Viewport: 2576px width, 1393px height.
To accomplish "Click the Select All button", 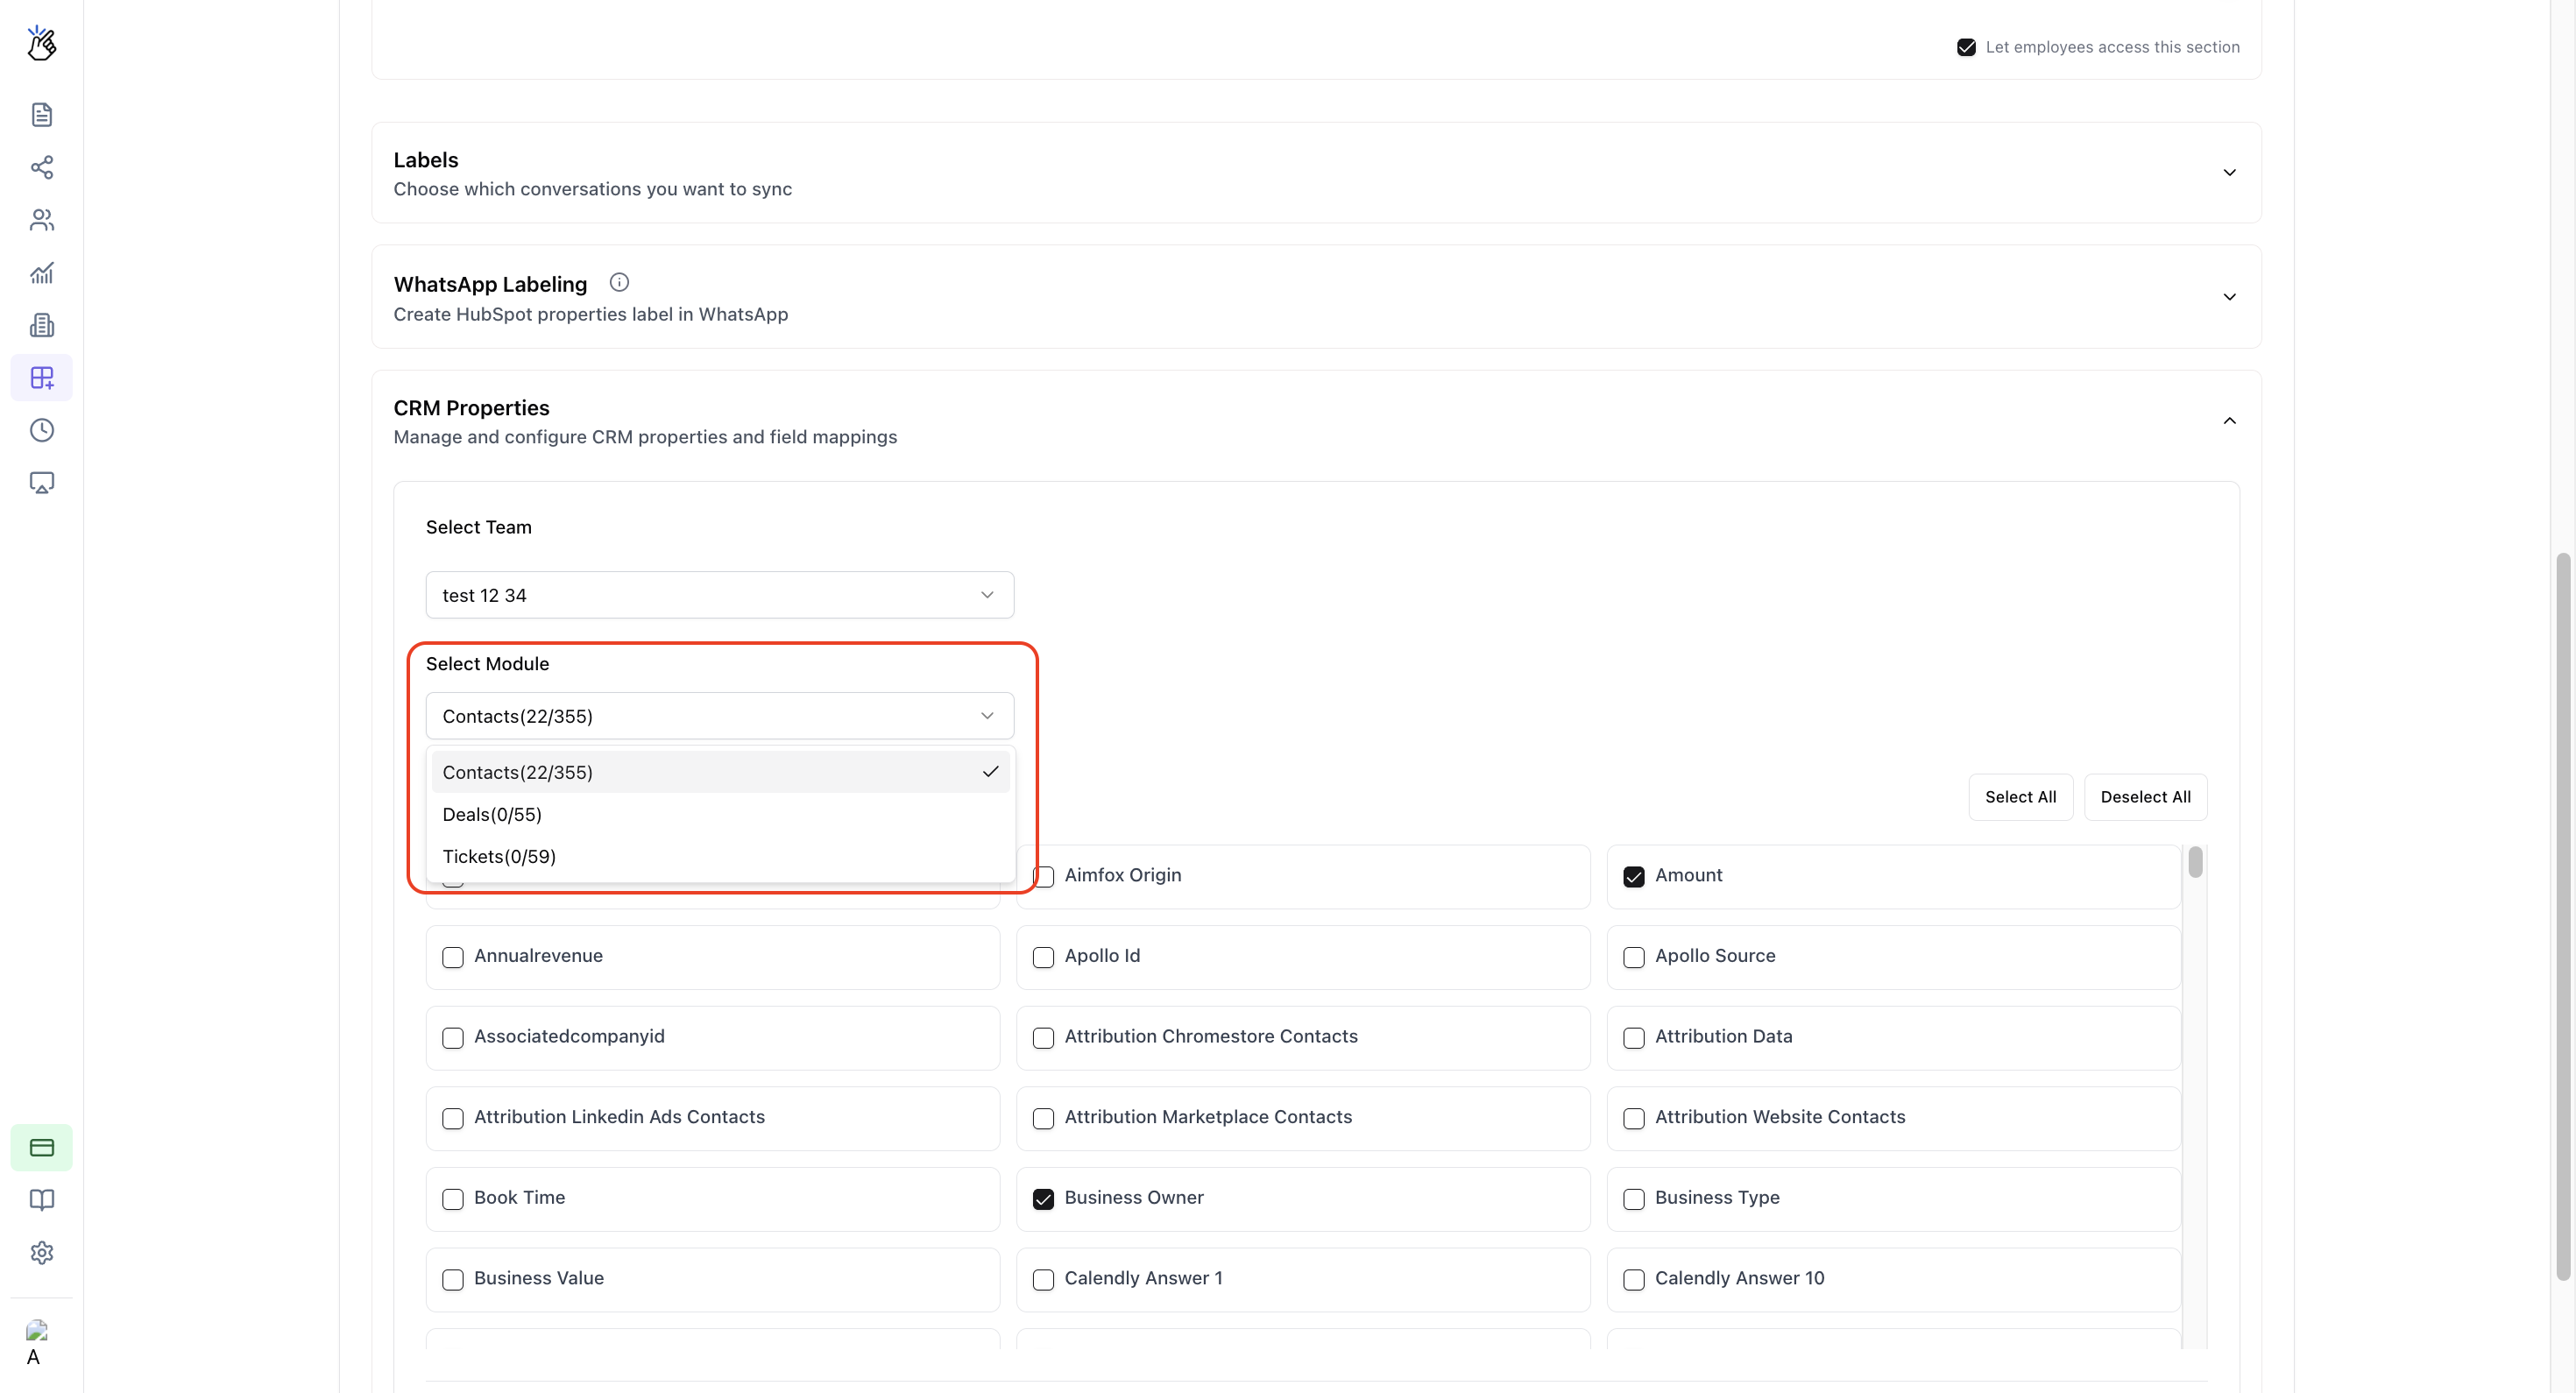I will pos(2020,797).
